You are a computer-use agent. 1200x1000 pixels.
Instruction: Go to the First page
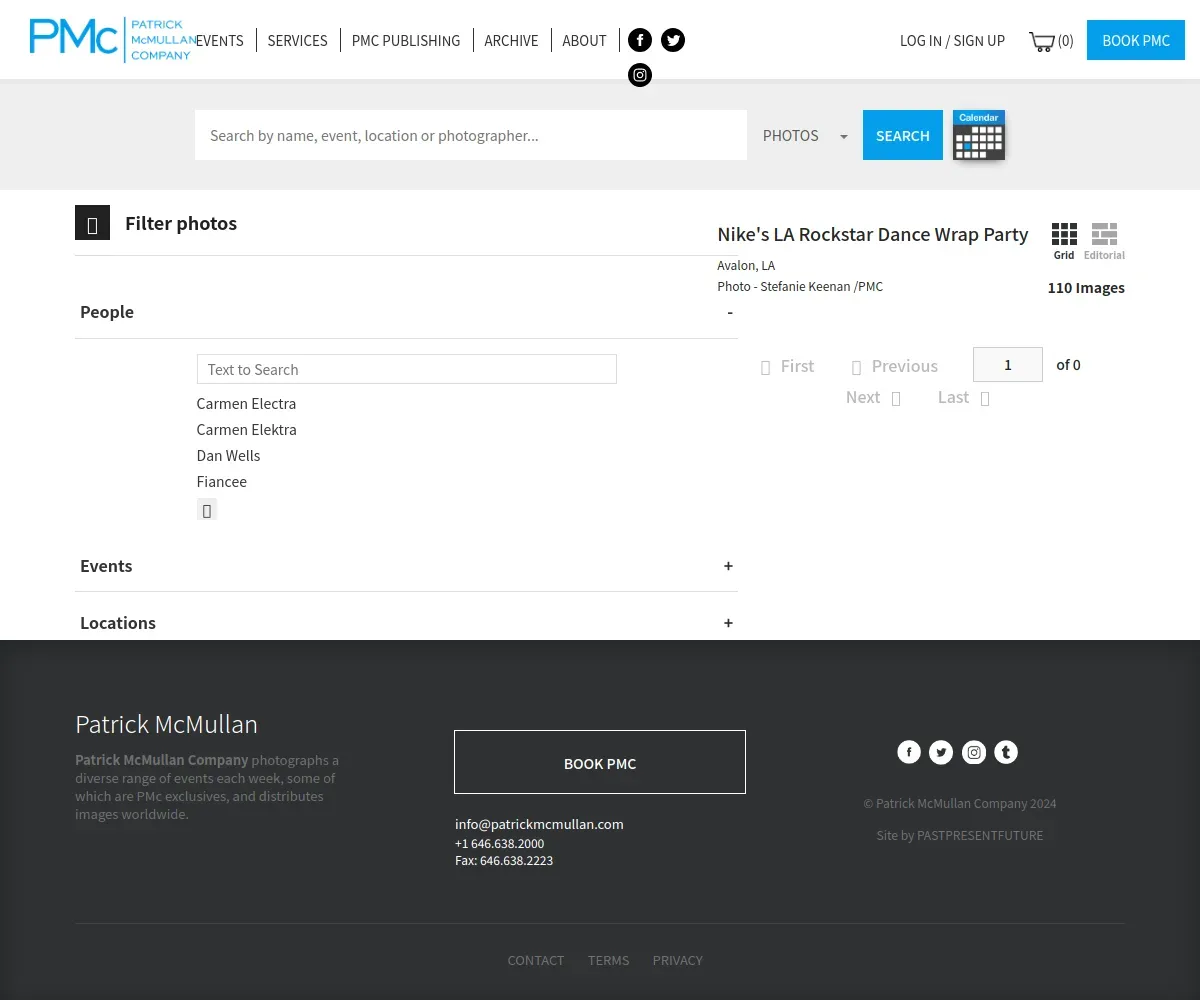pos(788,366)
